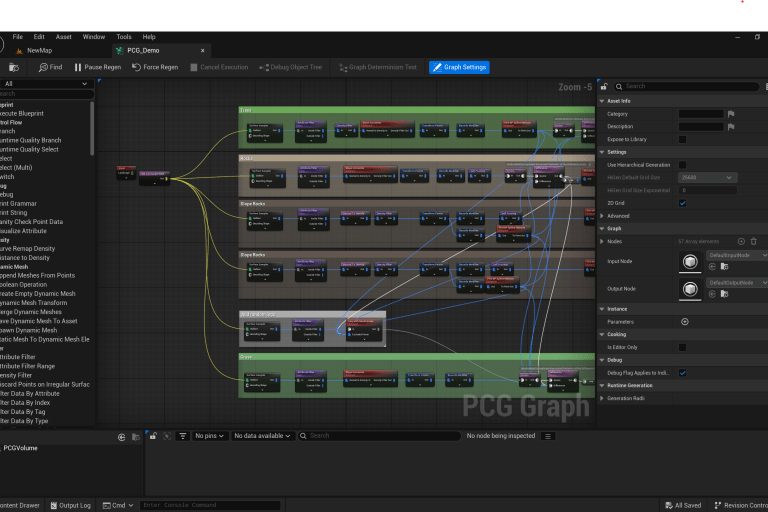Click the All Saved status indicator
The image size is (768, 512).
683,505
